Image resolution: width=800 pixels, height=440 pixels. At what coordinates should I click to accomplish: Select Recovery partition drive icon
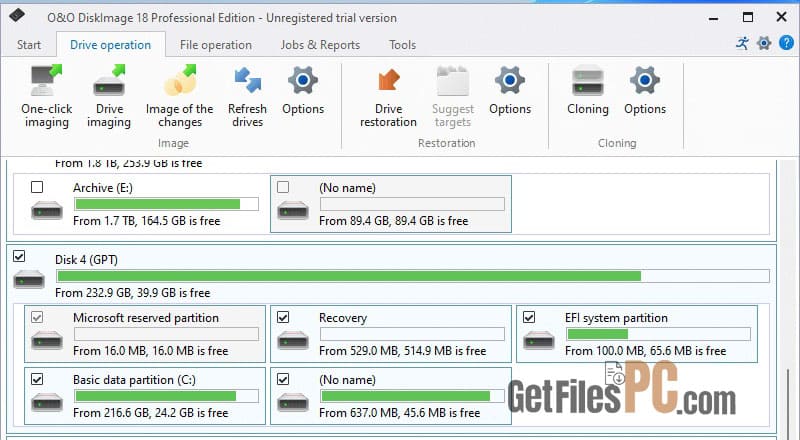click(x=293, y=340)
